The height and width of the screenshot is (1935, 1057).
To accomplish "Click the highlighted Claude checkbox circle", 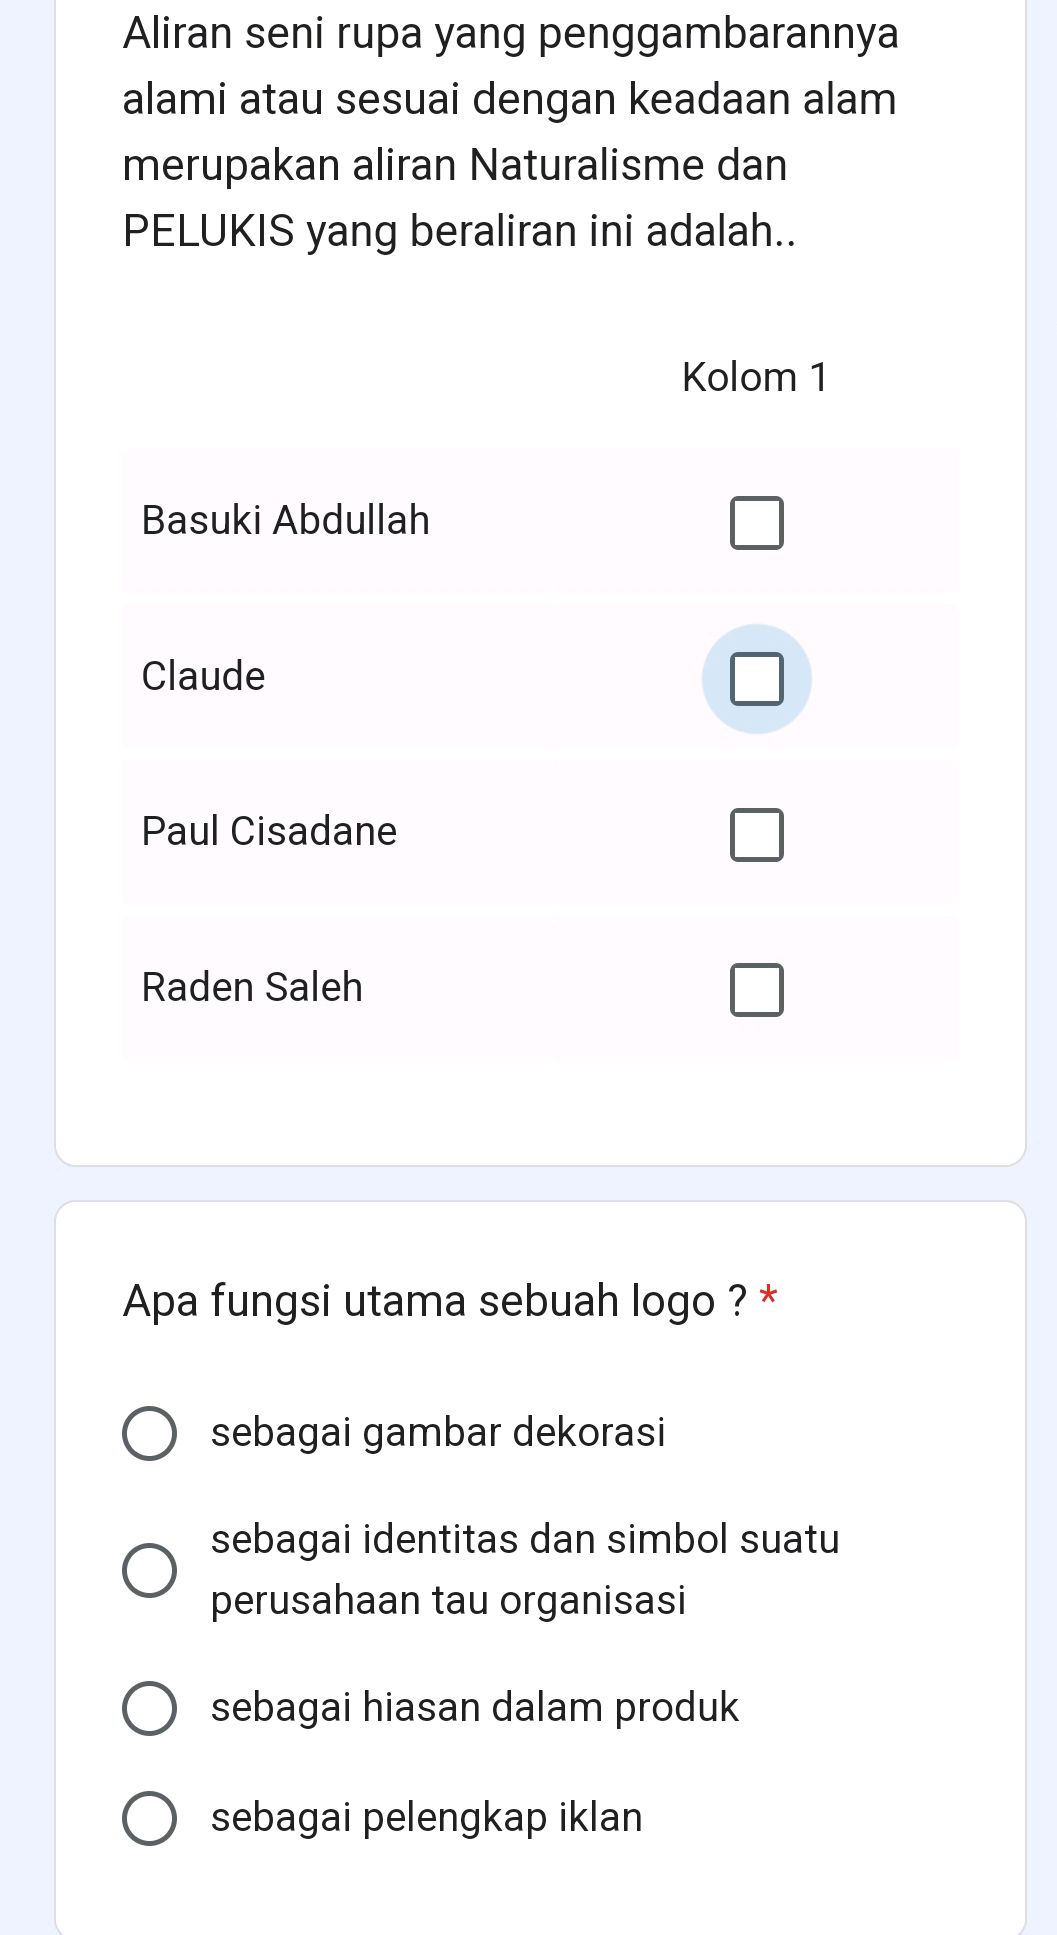I will point(757,679).
